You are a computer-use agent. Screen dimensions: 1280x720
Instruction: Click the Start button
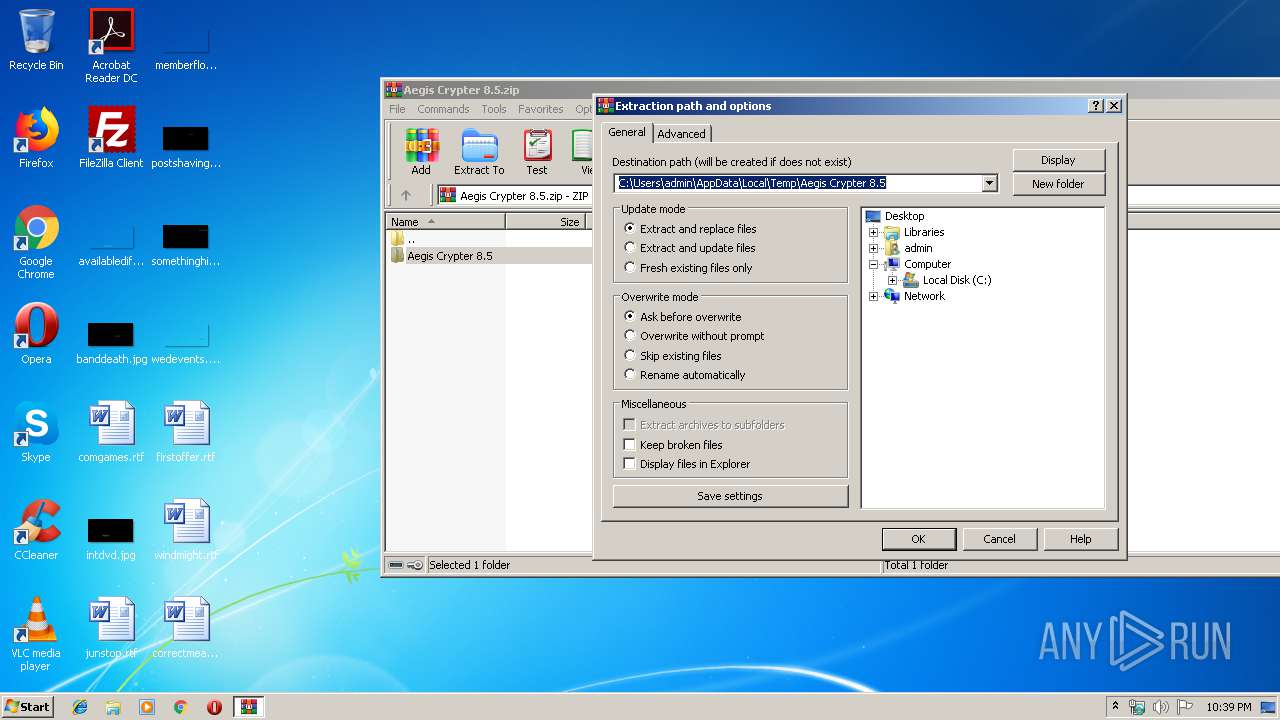pyautogui.click(x=27, y=707)
